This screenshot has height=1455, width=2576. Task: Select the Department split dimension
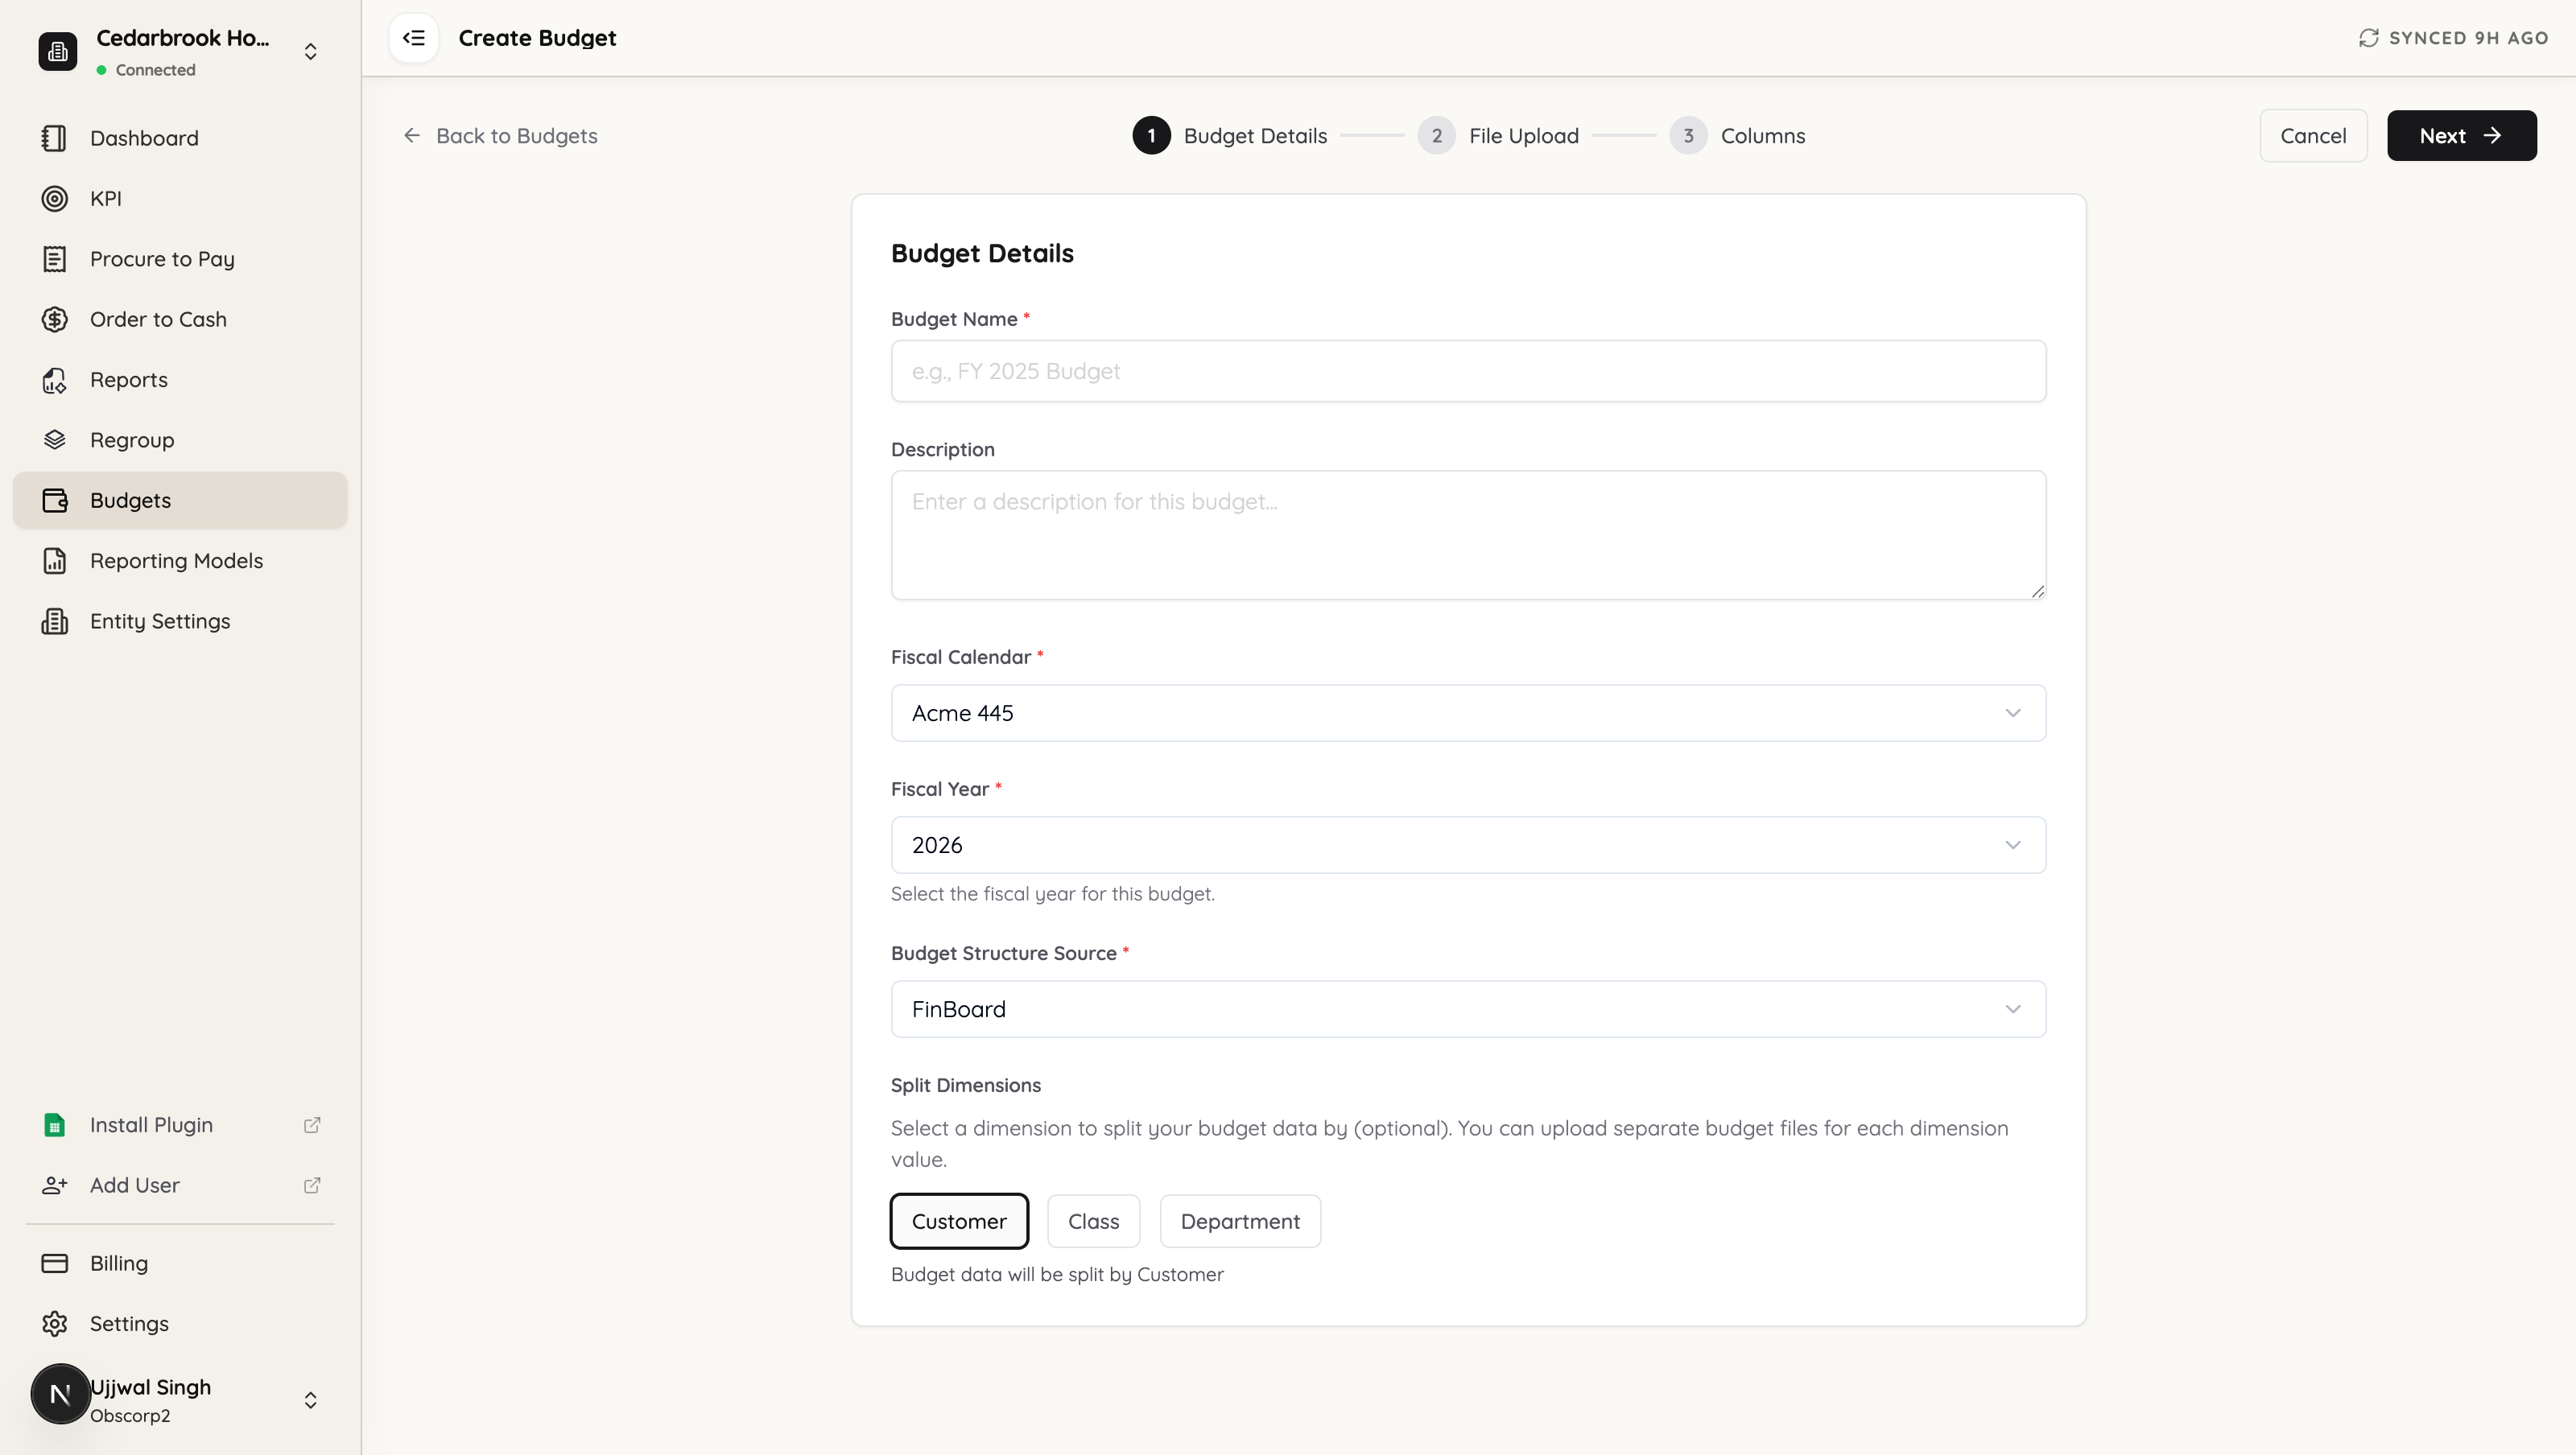[x=1240, y=1221]
